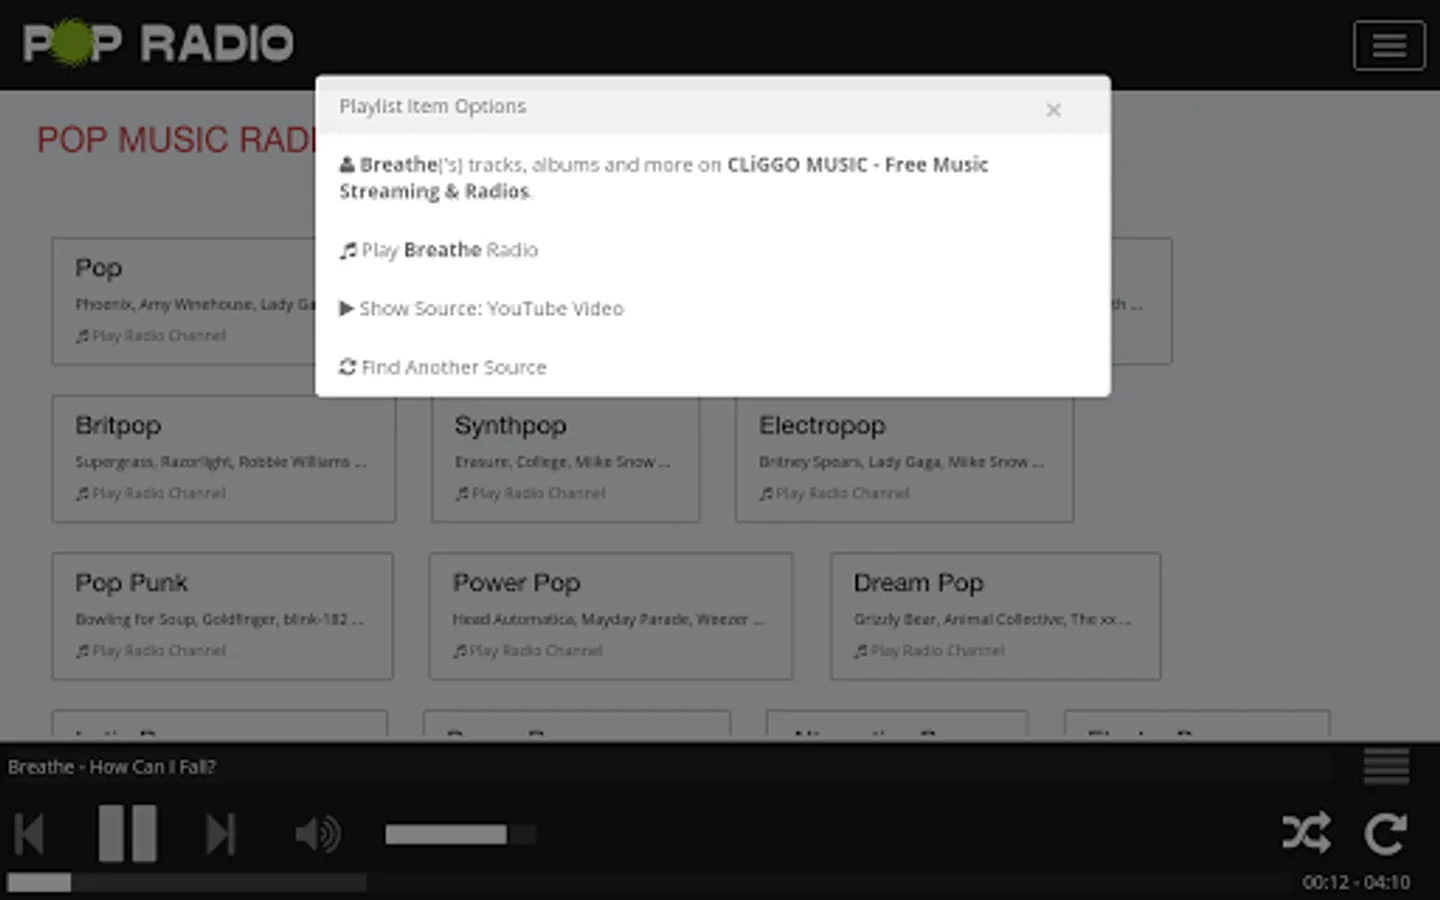The image size is (1440, 900).
Task: Click Electropop artists Britney Spears text
Action: (902, 462)
